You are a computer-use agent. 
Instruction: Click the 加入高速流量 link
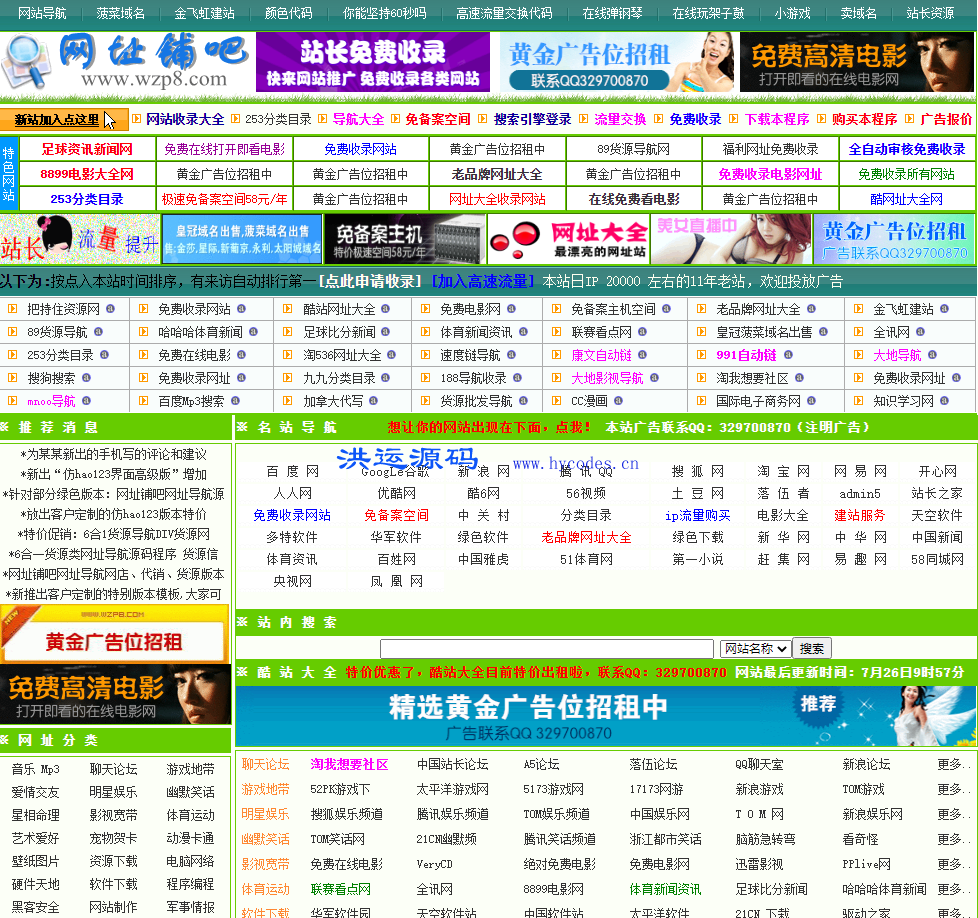(x=483, y=281)
